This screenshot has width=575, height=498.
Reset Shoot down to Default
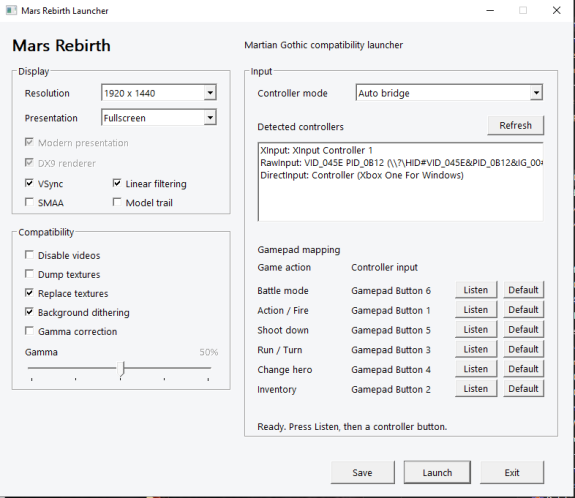(x=523, y=329)
